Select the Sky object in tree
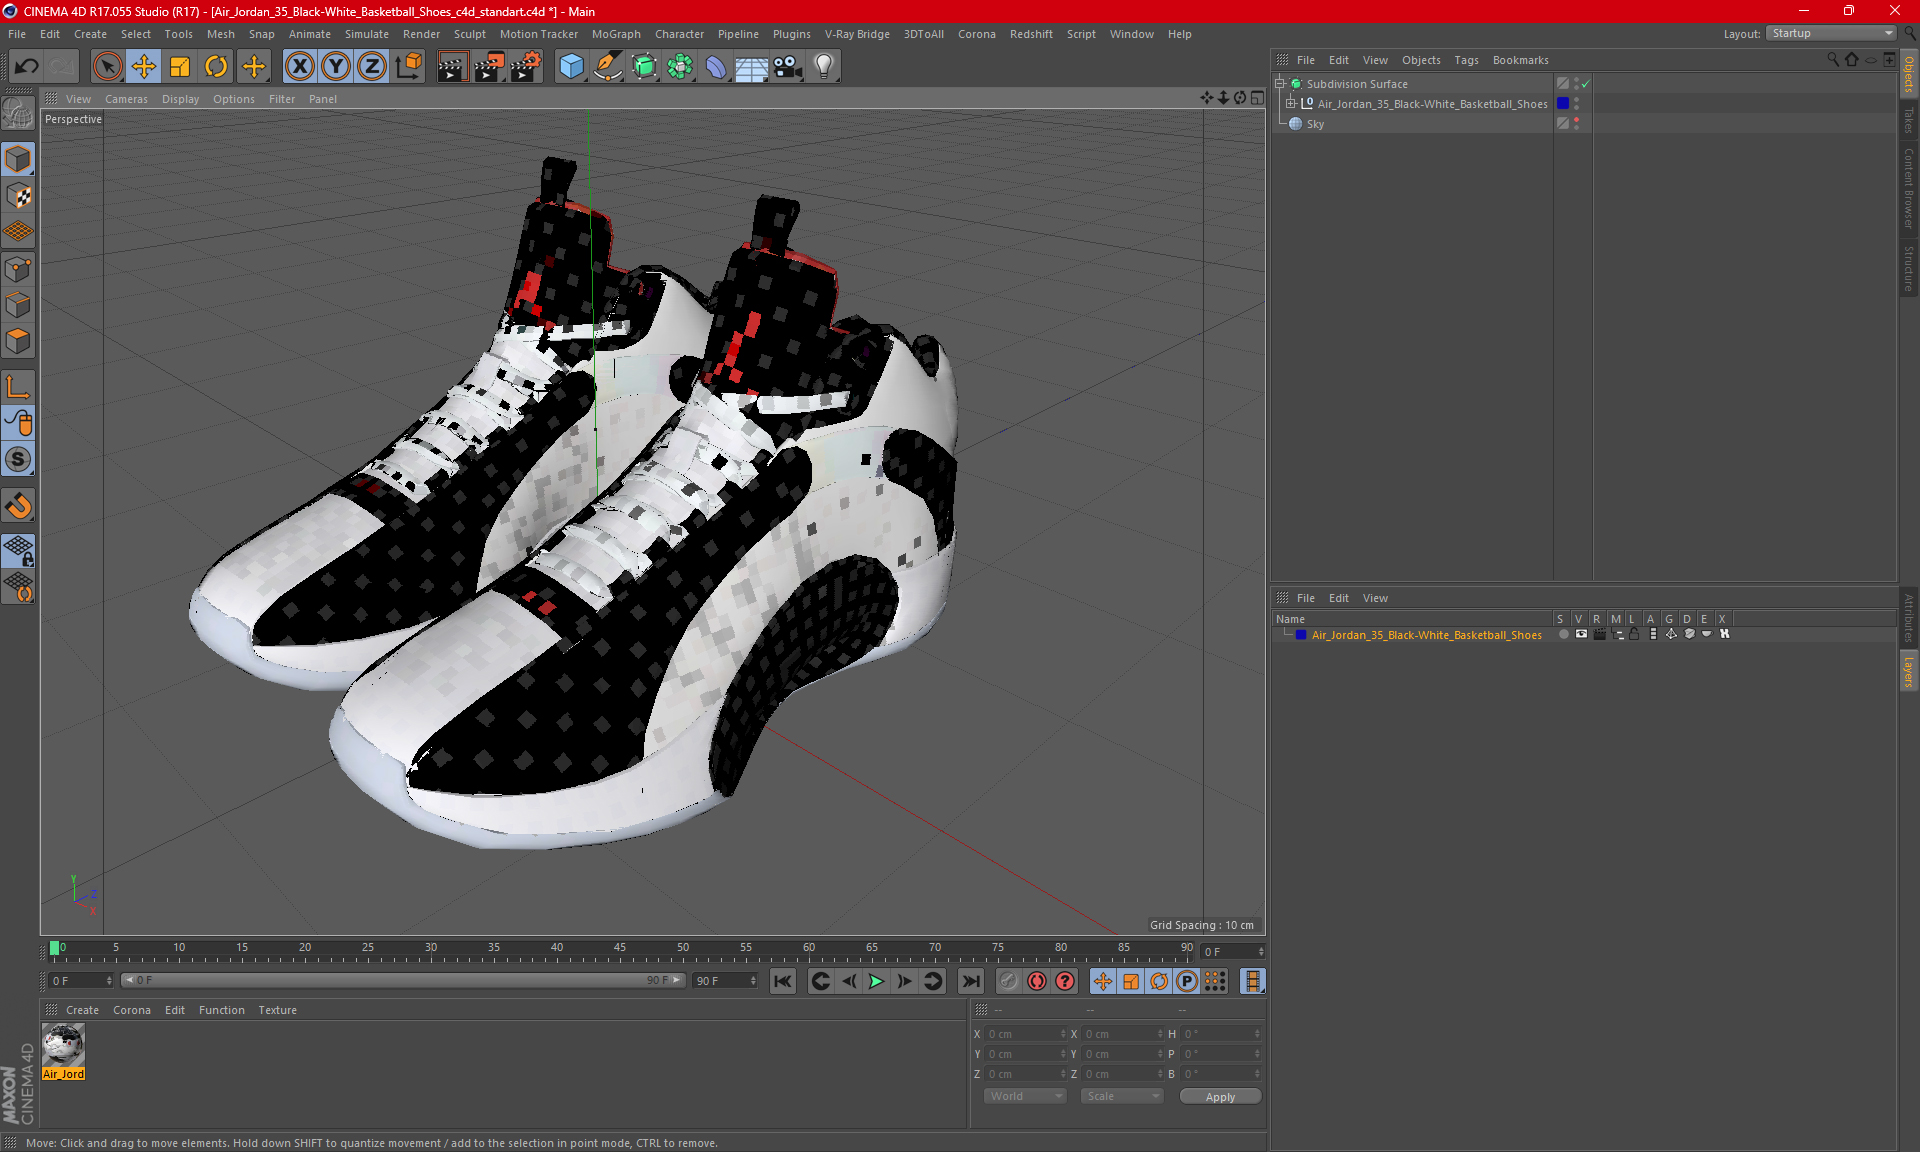The height and width of the screenshot is (1152, 1920). [1315, 124]
